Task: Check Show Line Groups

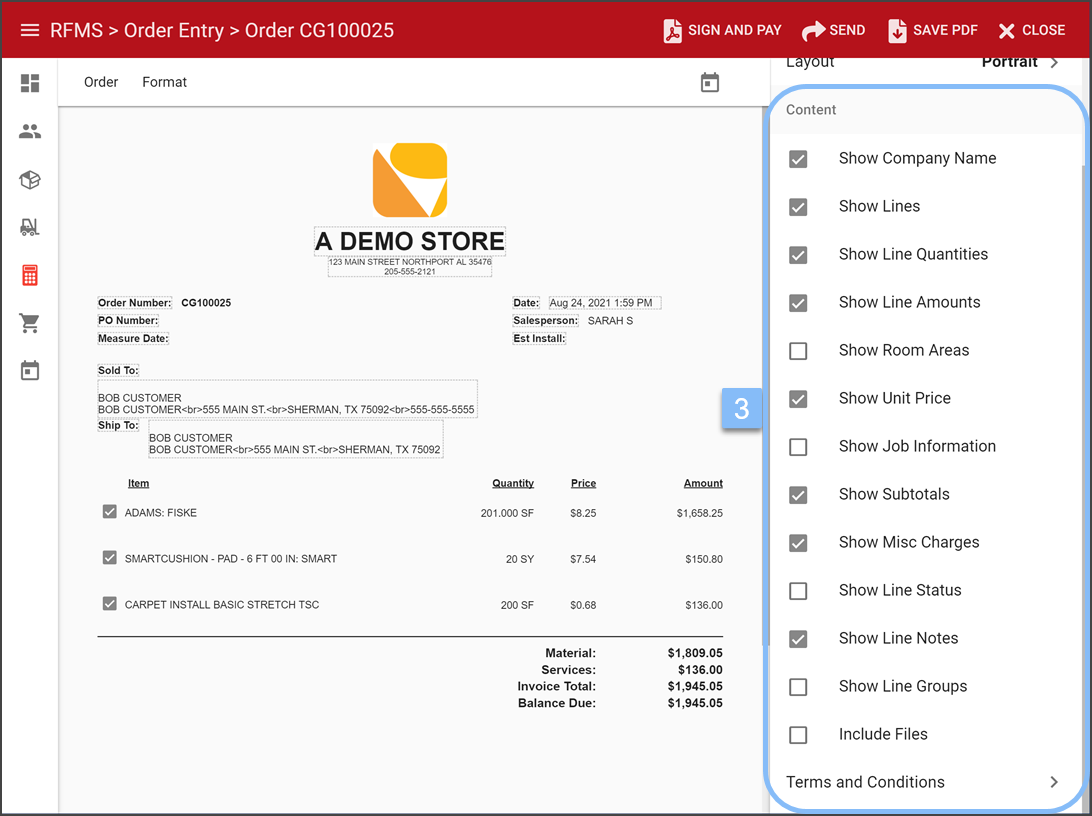Action: (x=798, y=687)
